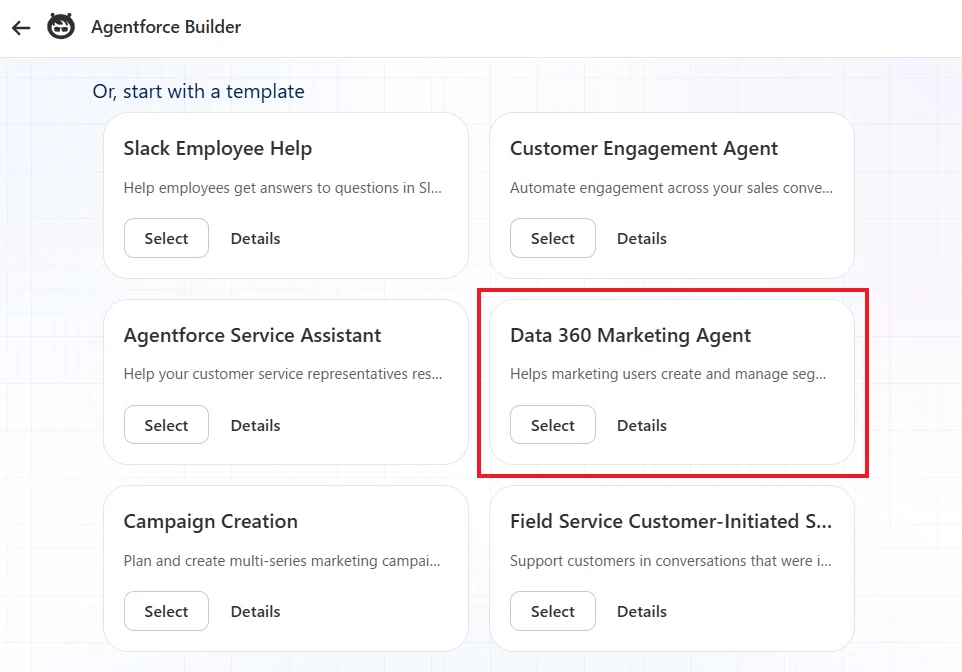Click the Agentforce astro logo icon
962x672 pixels.
(61, 26)
